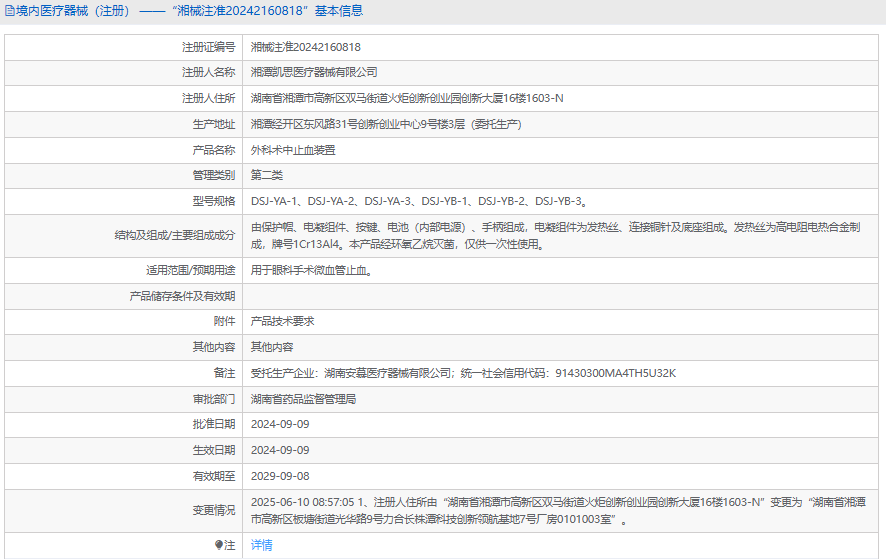Click the 产品名称 label
This screenshot has height=559, width=886.
tap(214, 150)
